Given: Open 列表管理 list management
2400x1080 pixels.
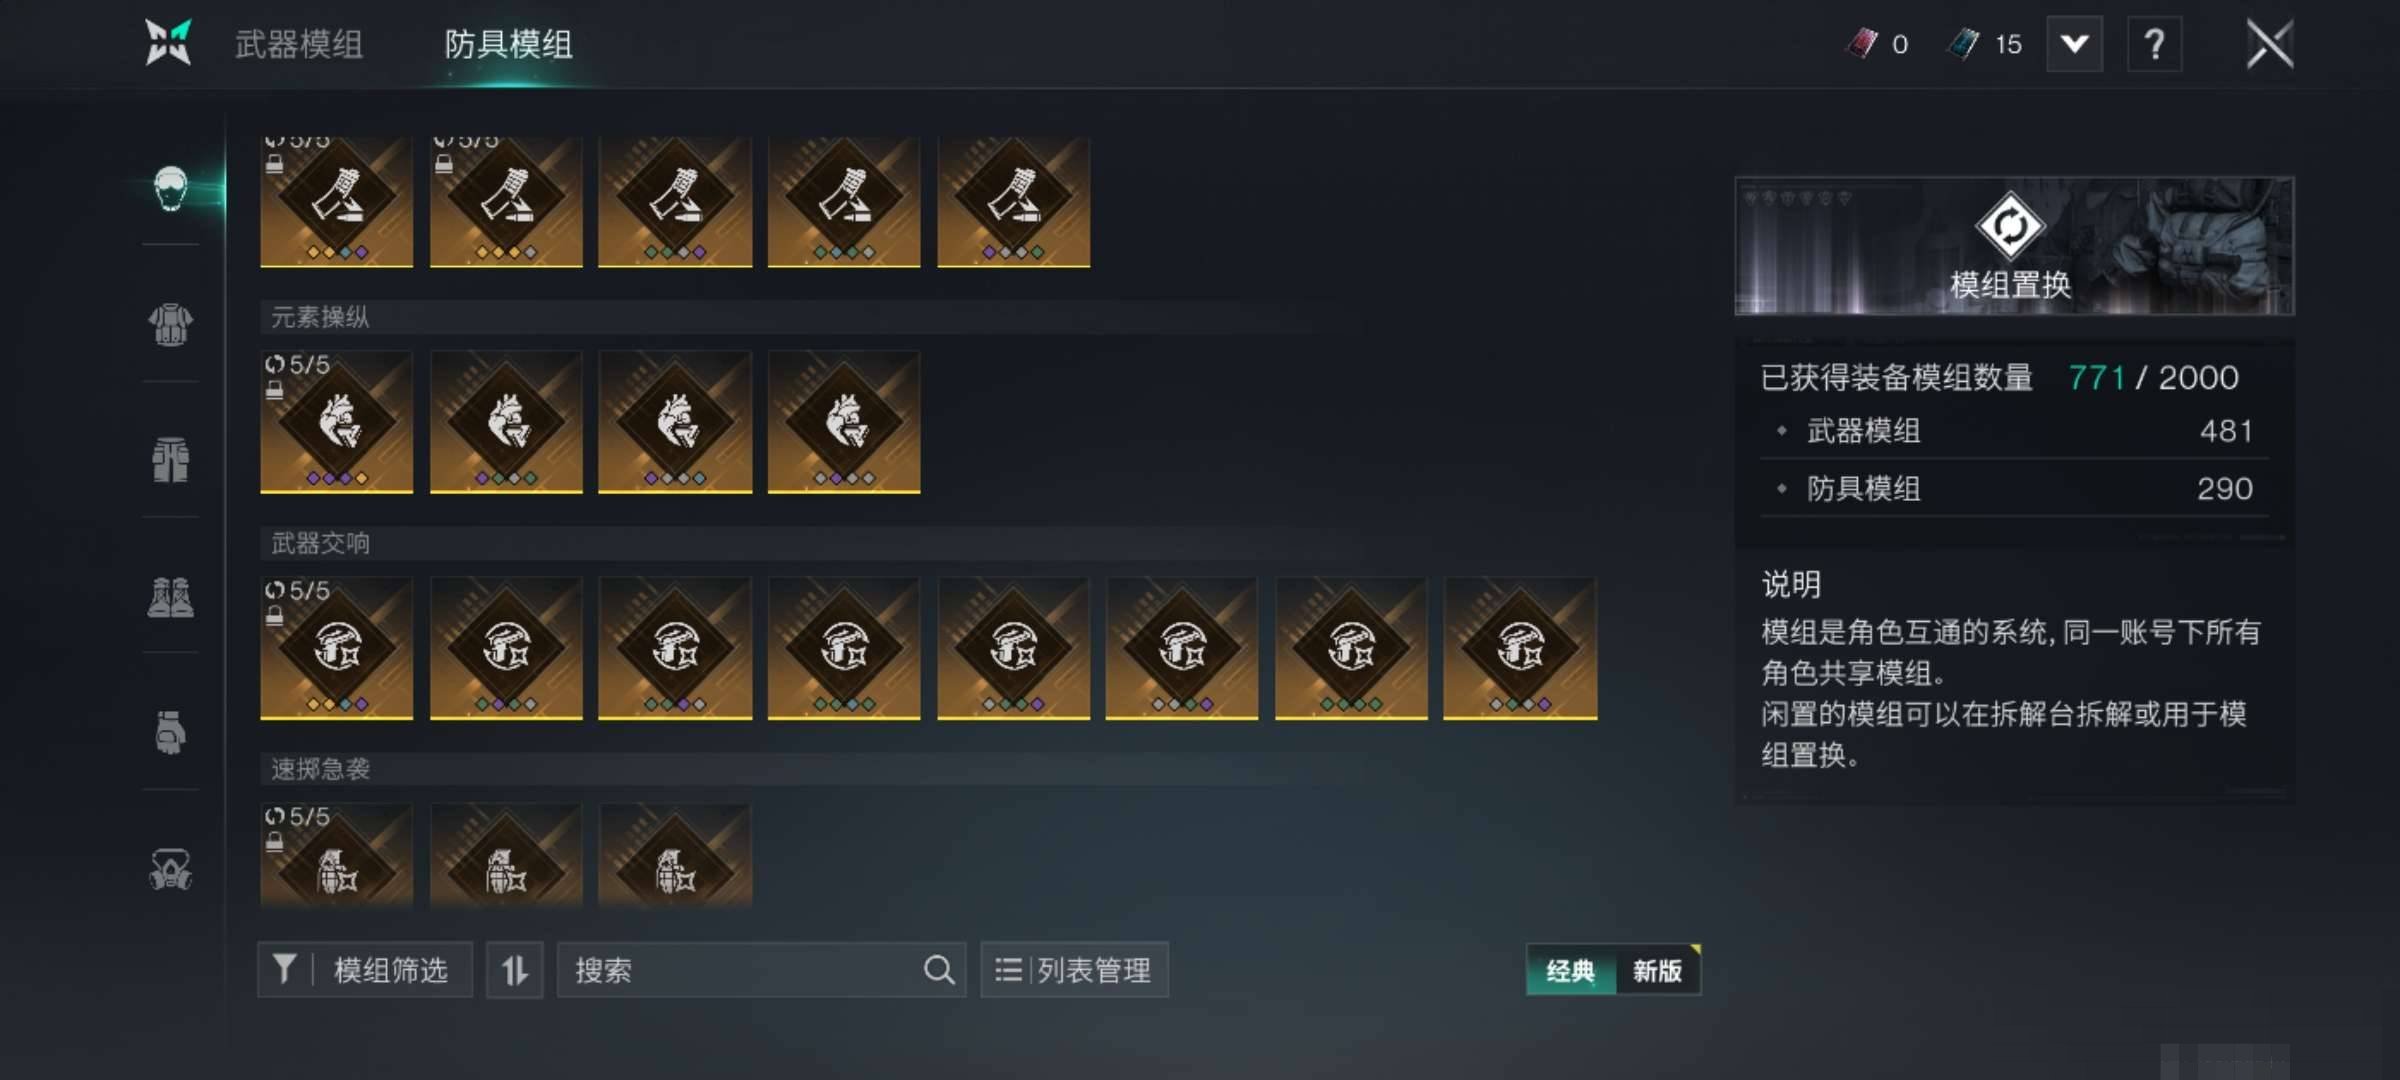Looking at the screenshot, I should click(1075, 970).
